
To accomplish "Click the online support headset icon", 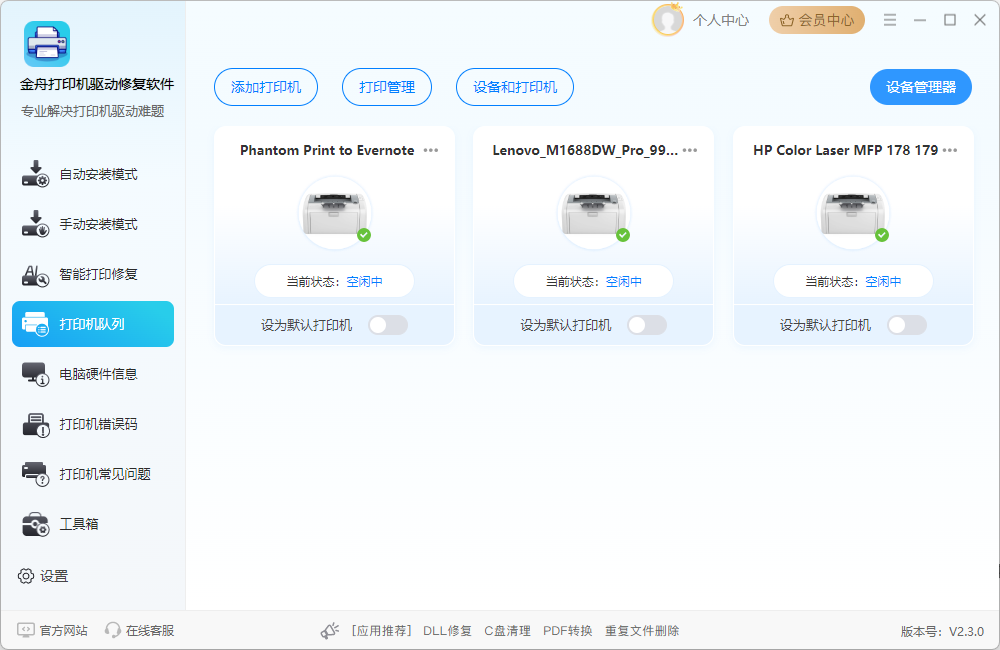I will 113,630.
